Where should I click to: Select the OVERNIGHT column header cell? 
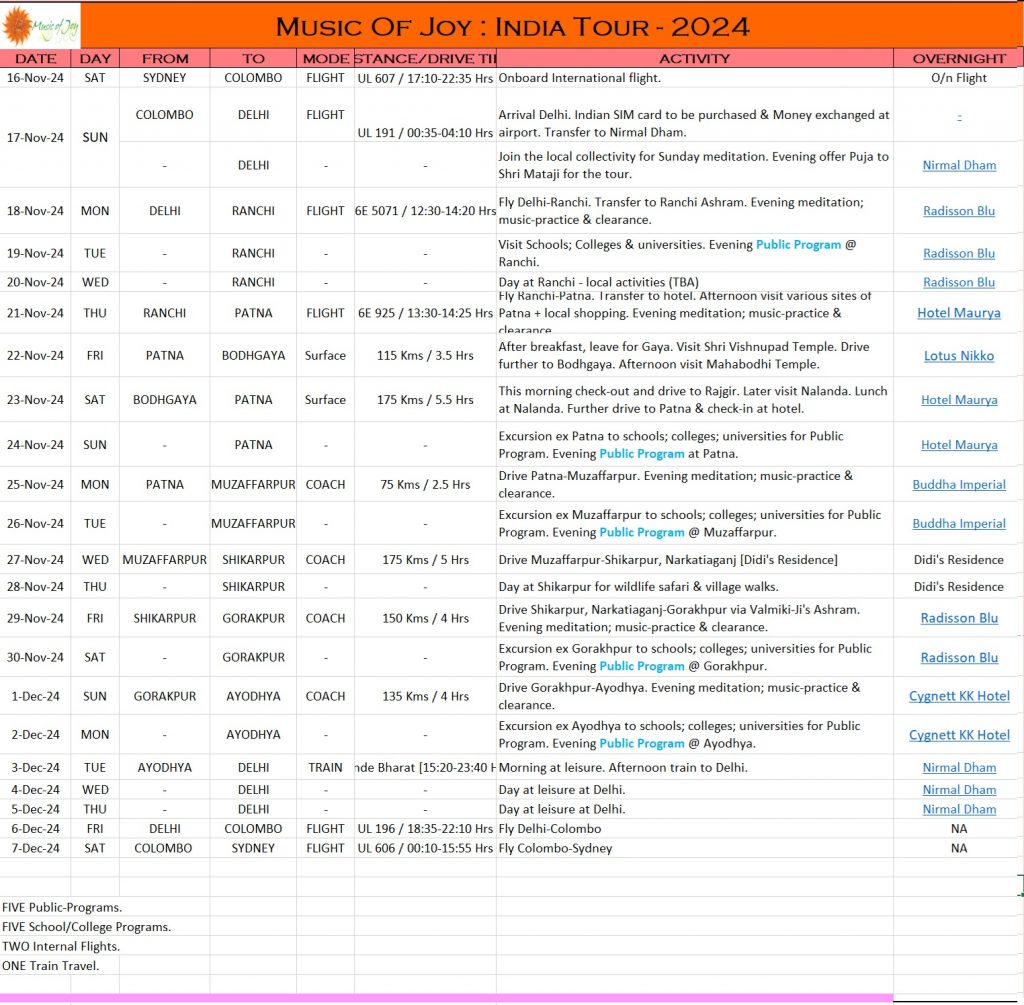tap(959, 59)
